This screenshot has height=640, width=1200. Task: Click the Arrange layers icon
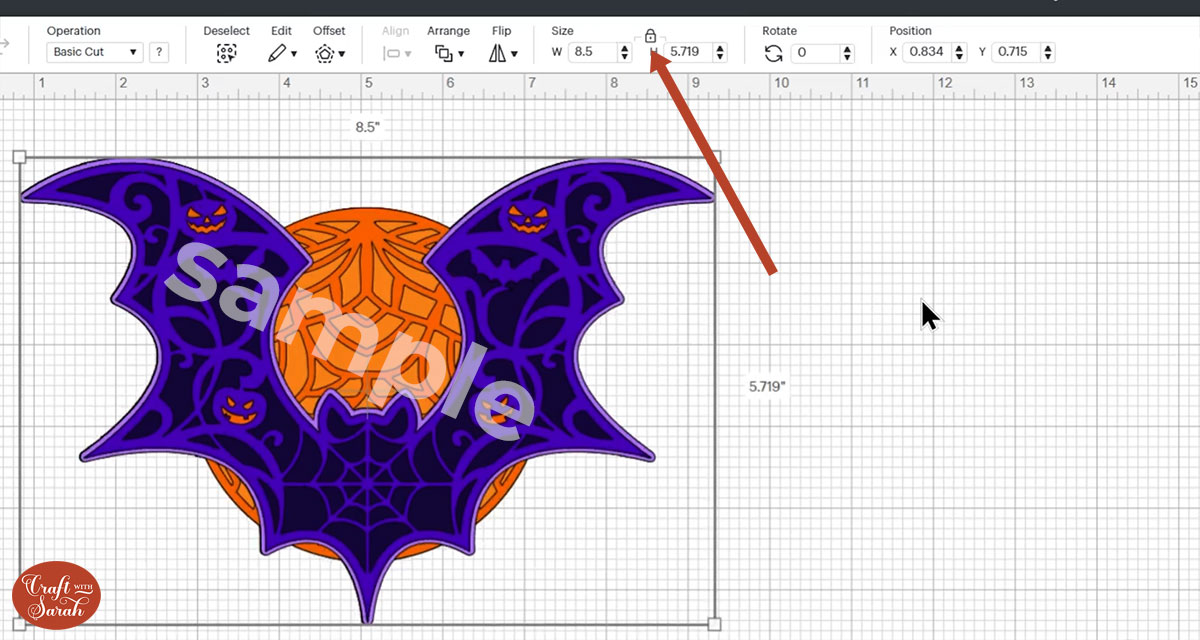coord(445,51)
